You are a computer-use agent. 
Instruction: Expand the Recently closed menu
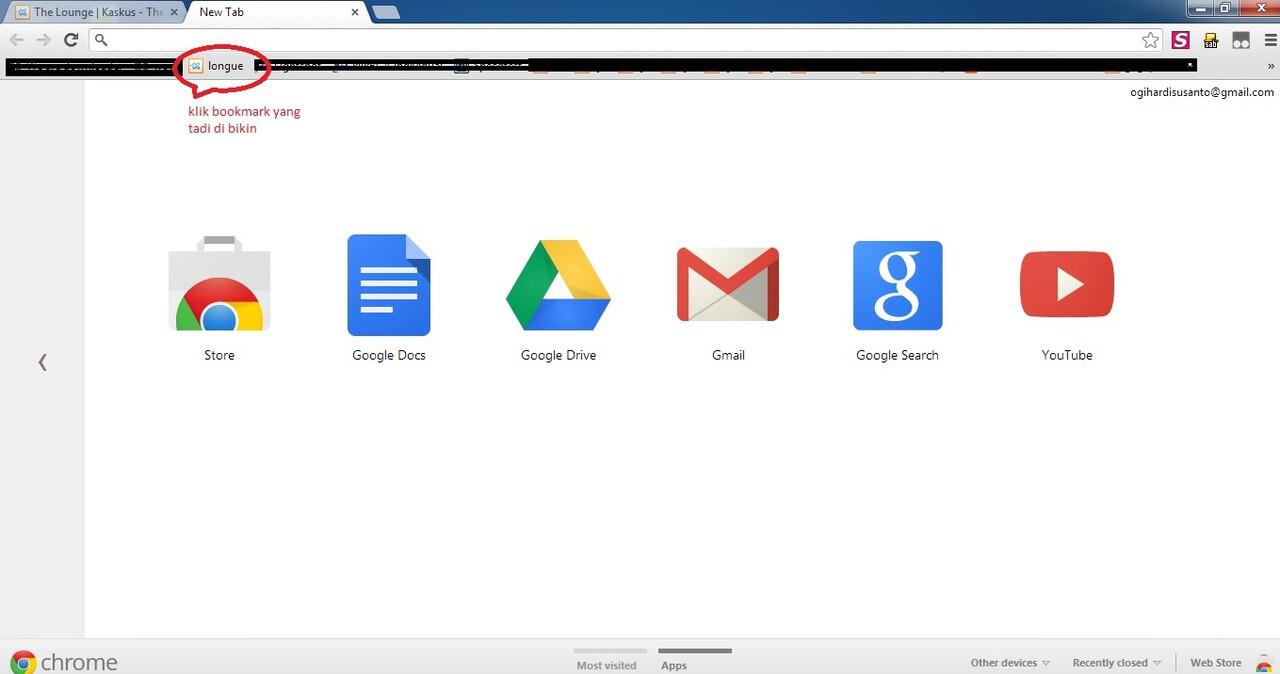1117,663
